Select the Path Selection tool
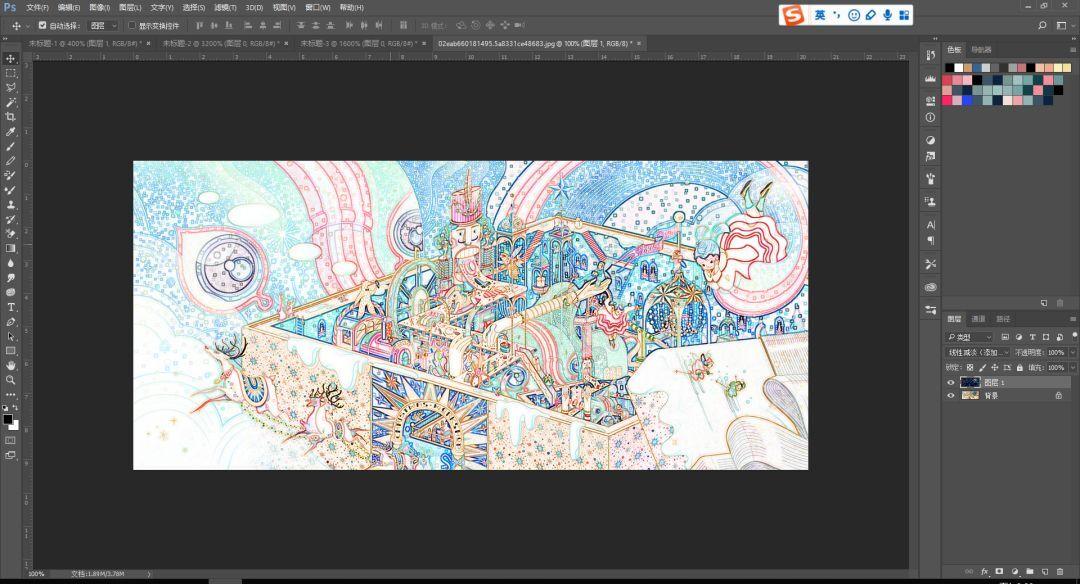 tap(10, 336)
